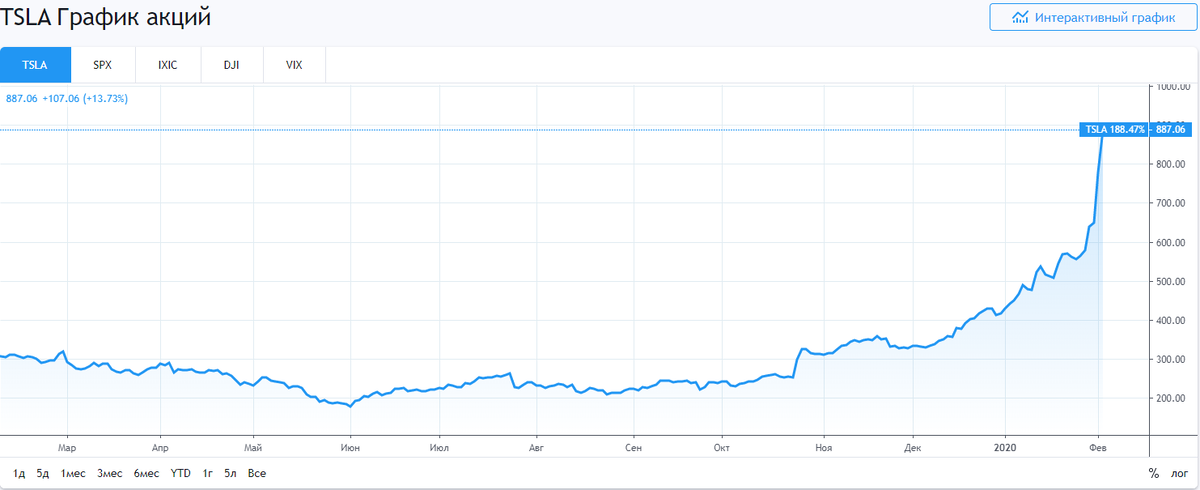Click the Окт label on time axis
Screen dimensions: 1200x490
(x=720, y=448)
